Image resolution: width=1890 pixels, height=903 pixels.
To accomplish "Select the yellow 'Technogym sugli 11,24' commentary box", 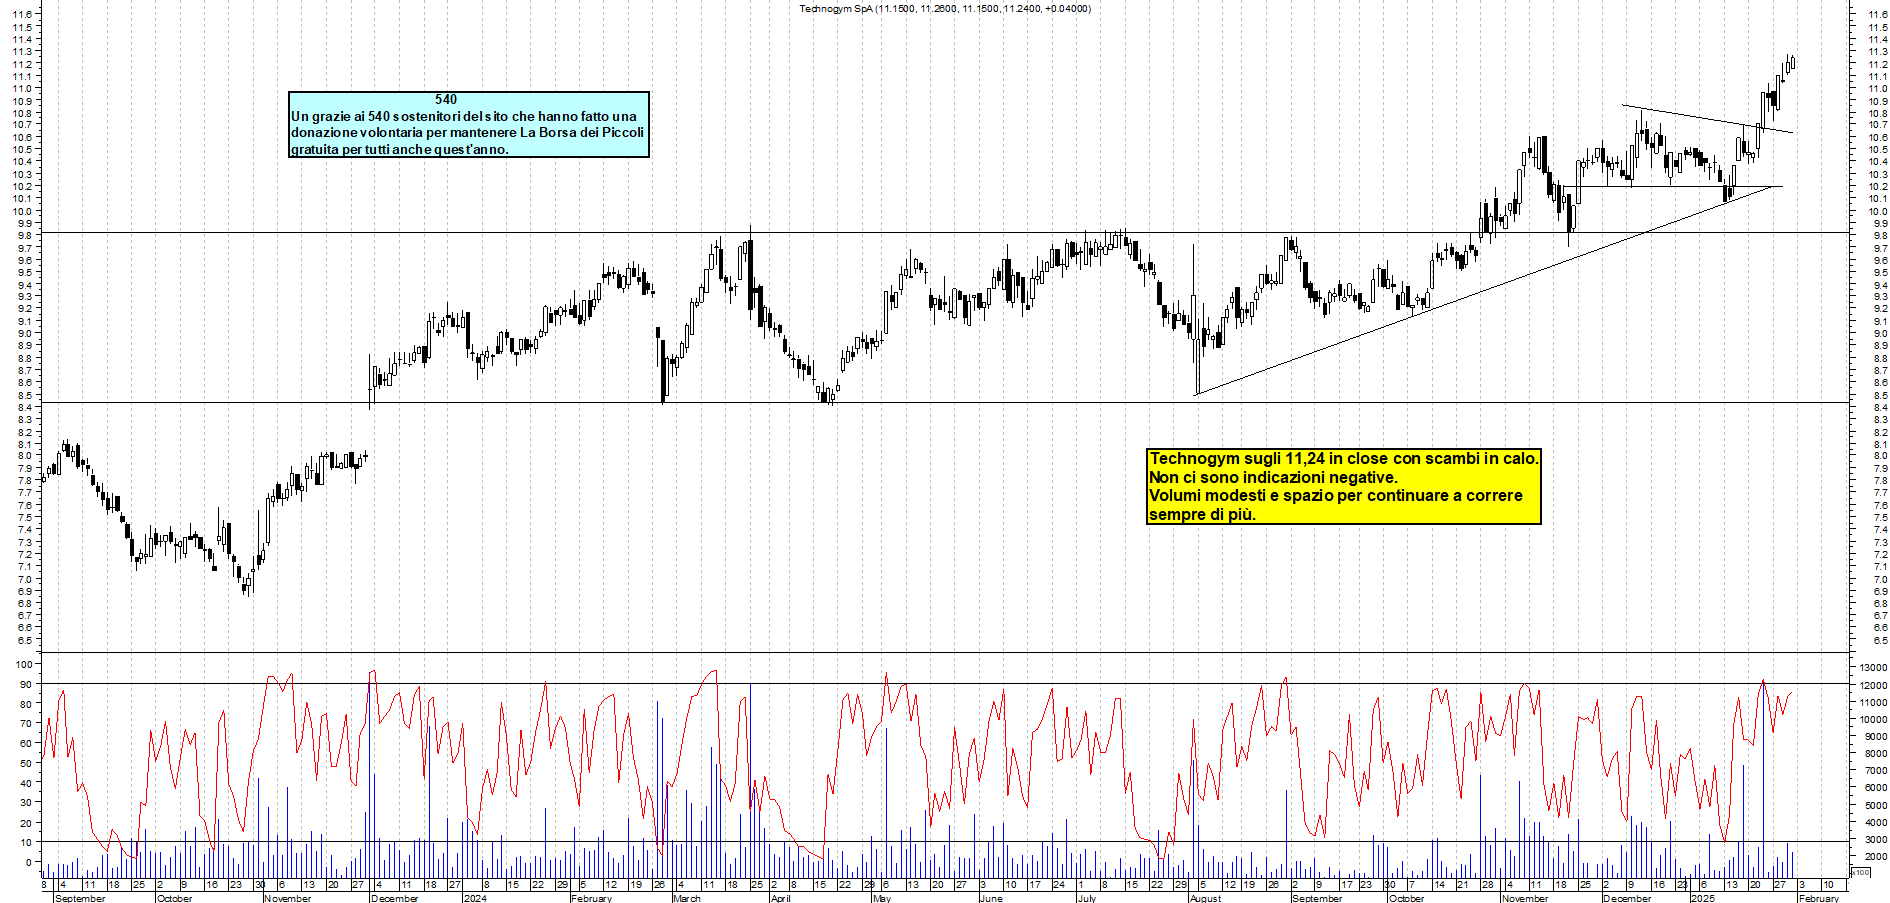I will coord(1344,486).
